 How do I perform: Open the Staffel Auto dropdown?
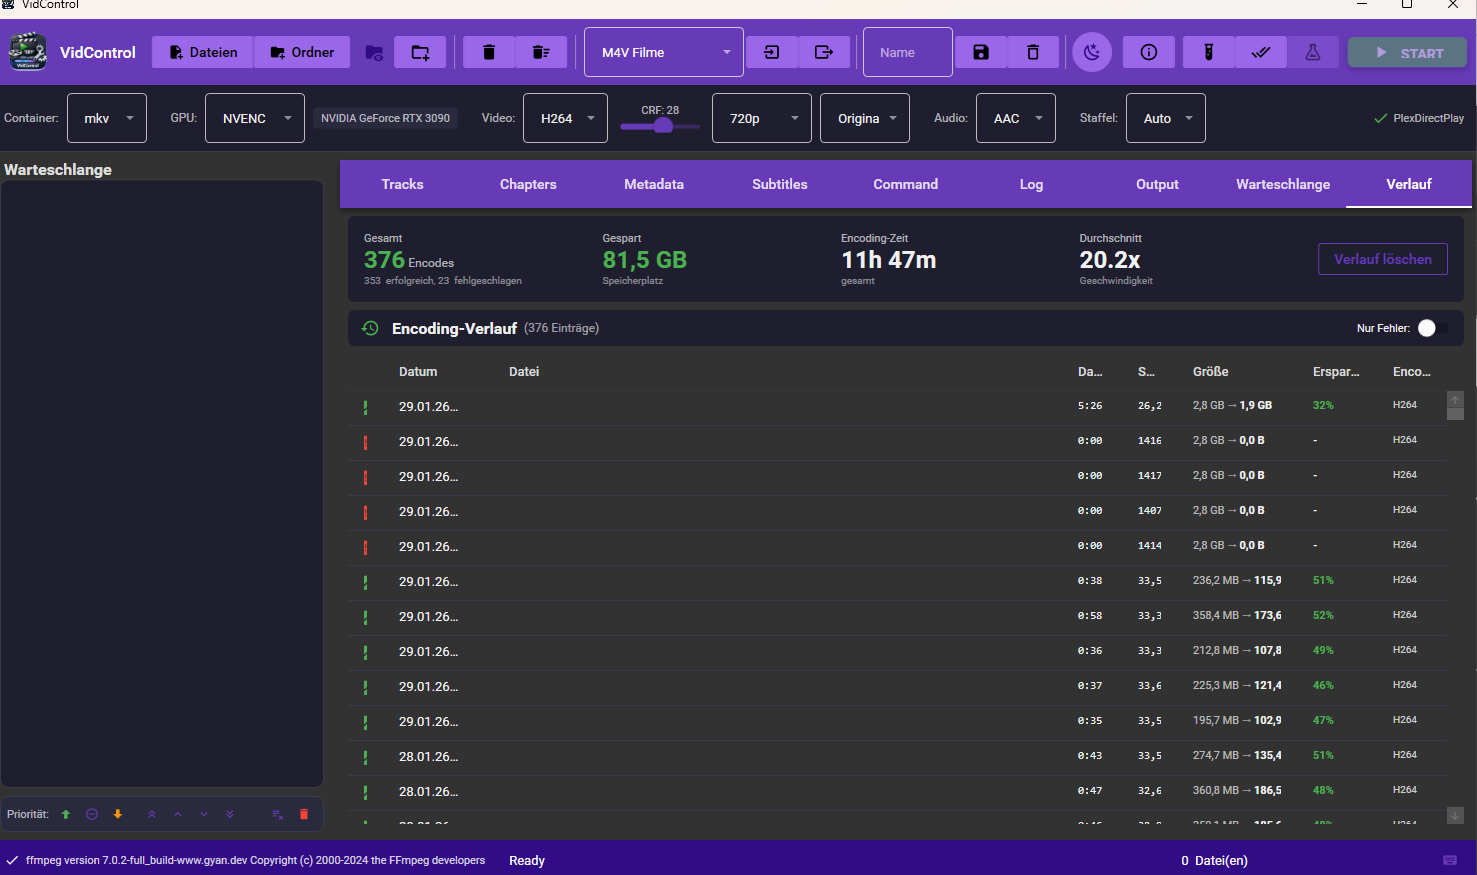pos(1166,118)
